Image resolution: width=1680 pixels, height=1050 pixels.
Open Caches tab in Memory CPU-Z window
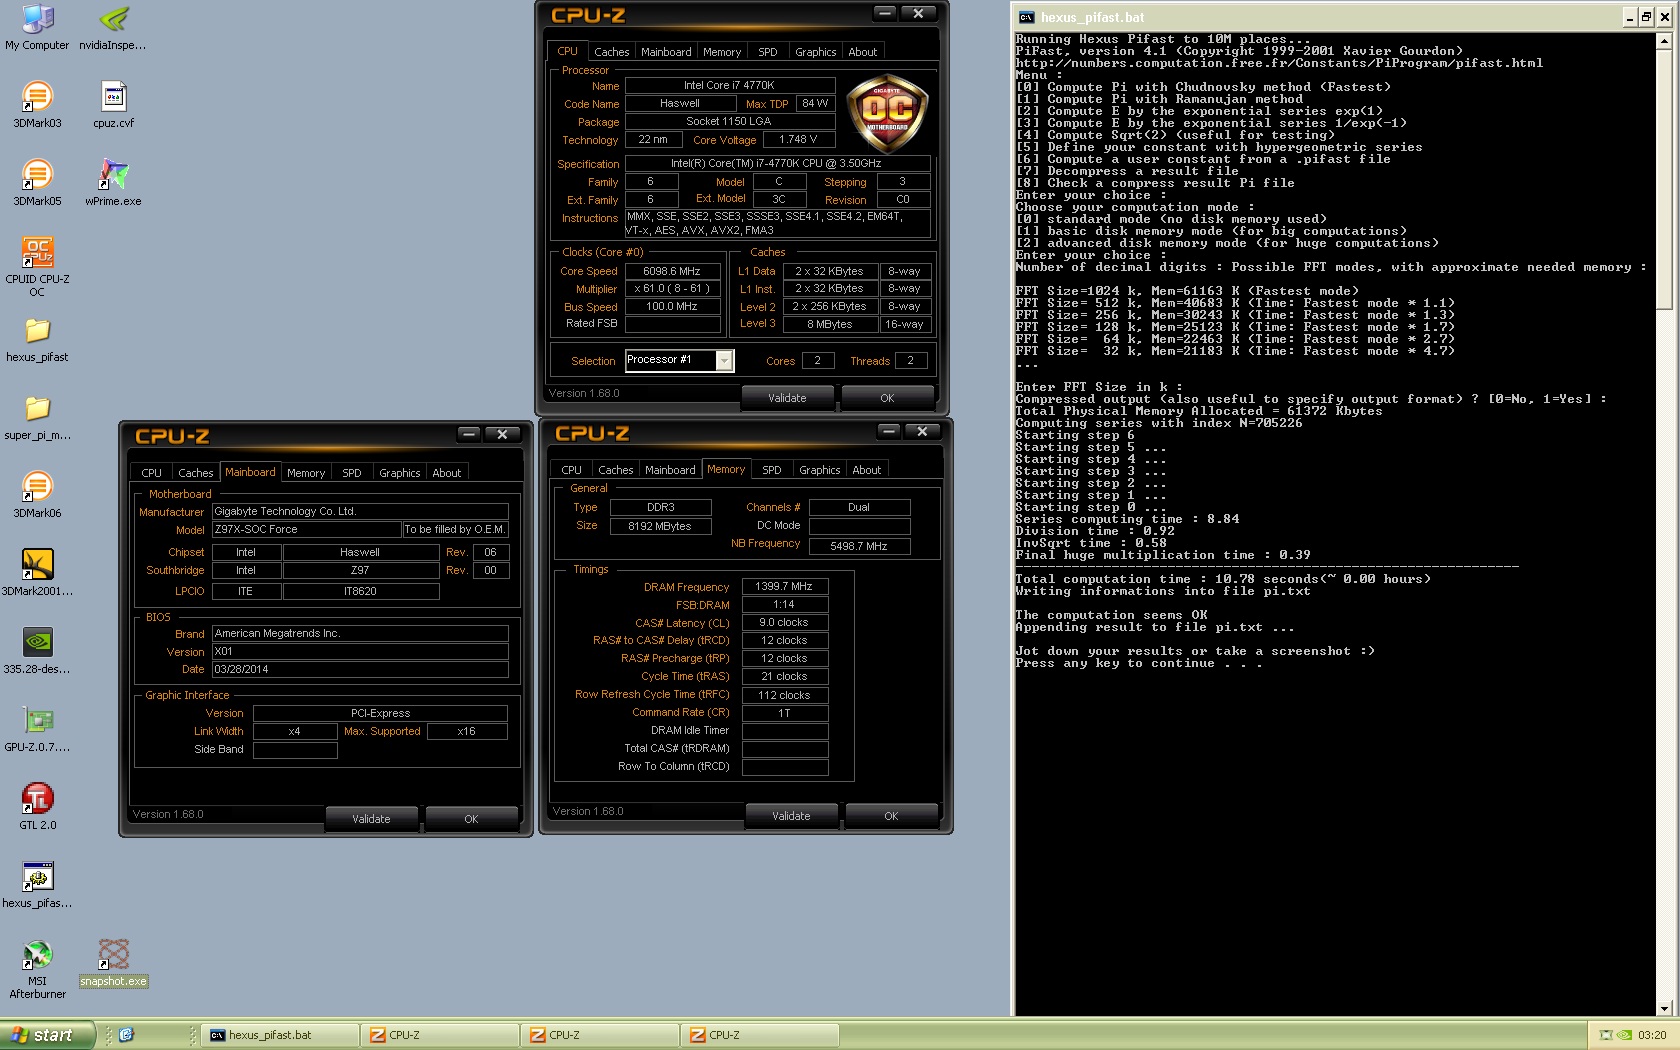[615, 470]
